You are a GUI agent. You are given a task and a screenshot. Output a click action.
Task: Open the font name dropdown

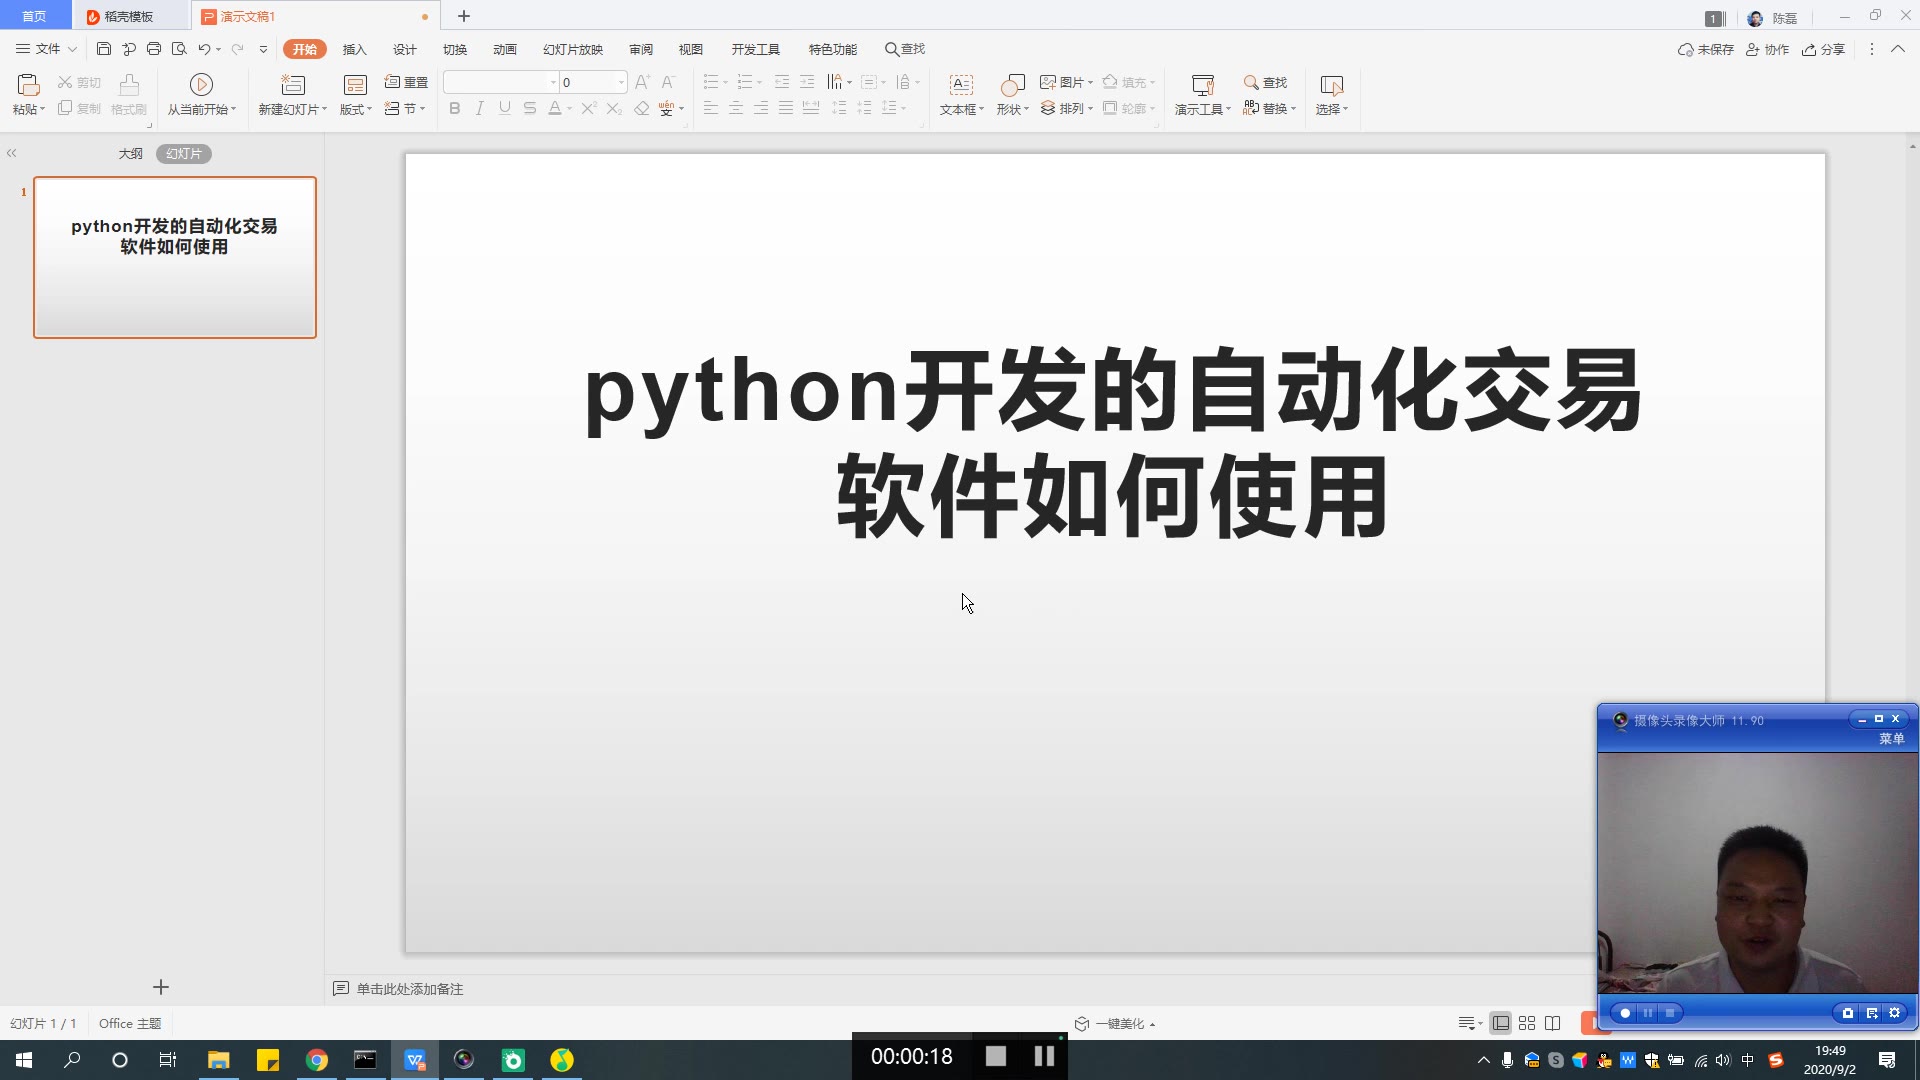[553, 82]
